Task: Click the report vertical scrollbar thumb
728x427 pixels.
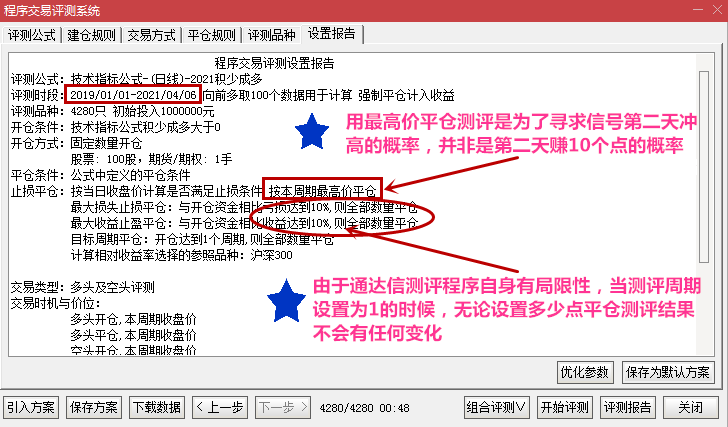Action: 704,167
